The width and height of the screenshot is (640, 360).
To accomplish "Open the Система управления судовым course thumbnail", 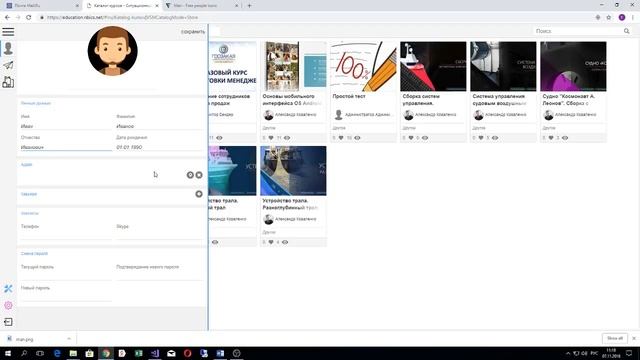I will pos(503,66).
